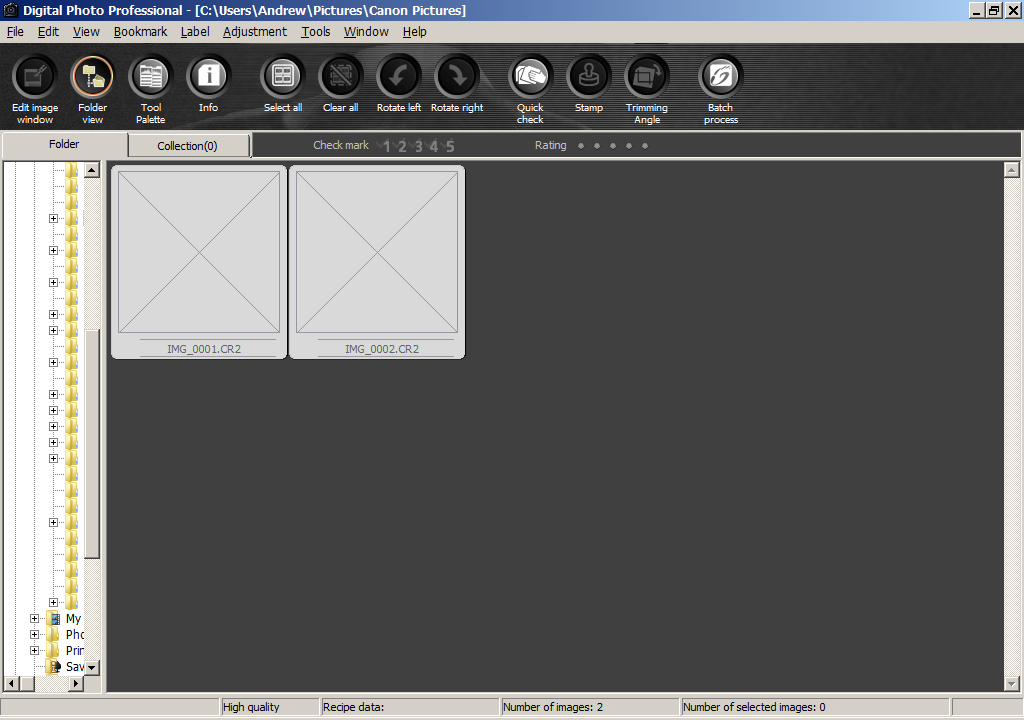Click Number of images: 2 status text
Image resolution: width=1024 pixels, height=720 pixels.
click(x=553, y=707)
